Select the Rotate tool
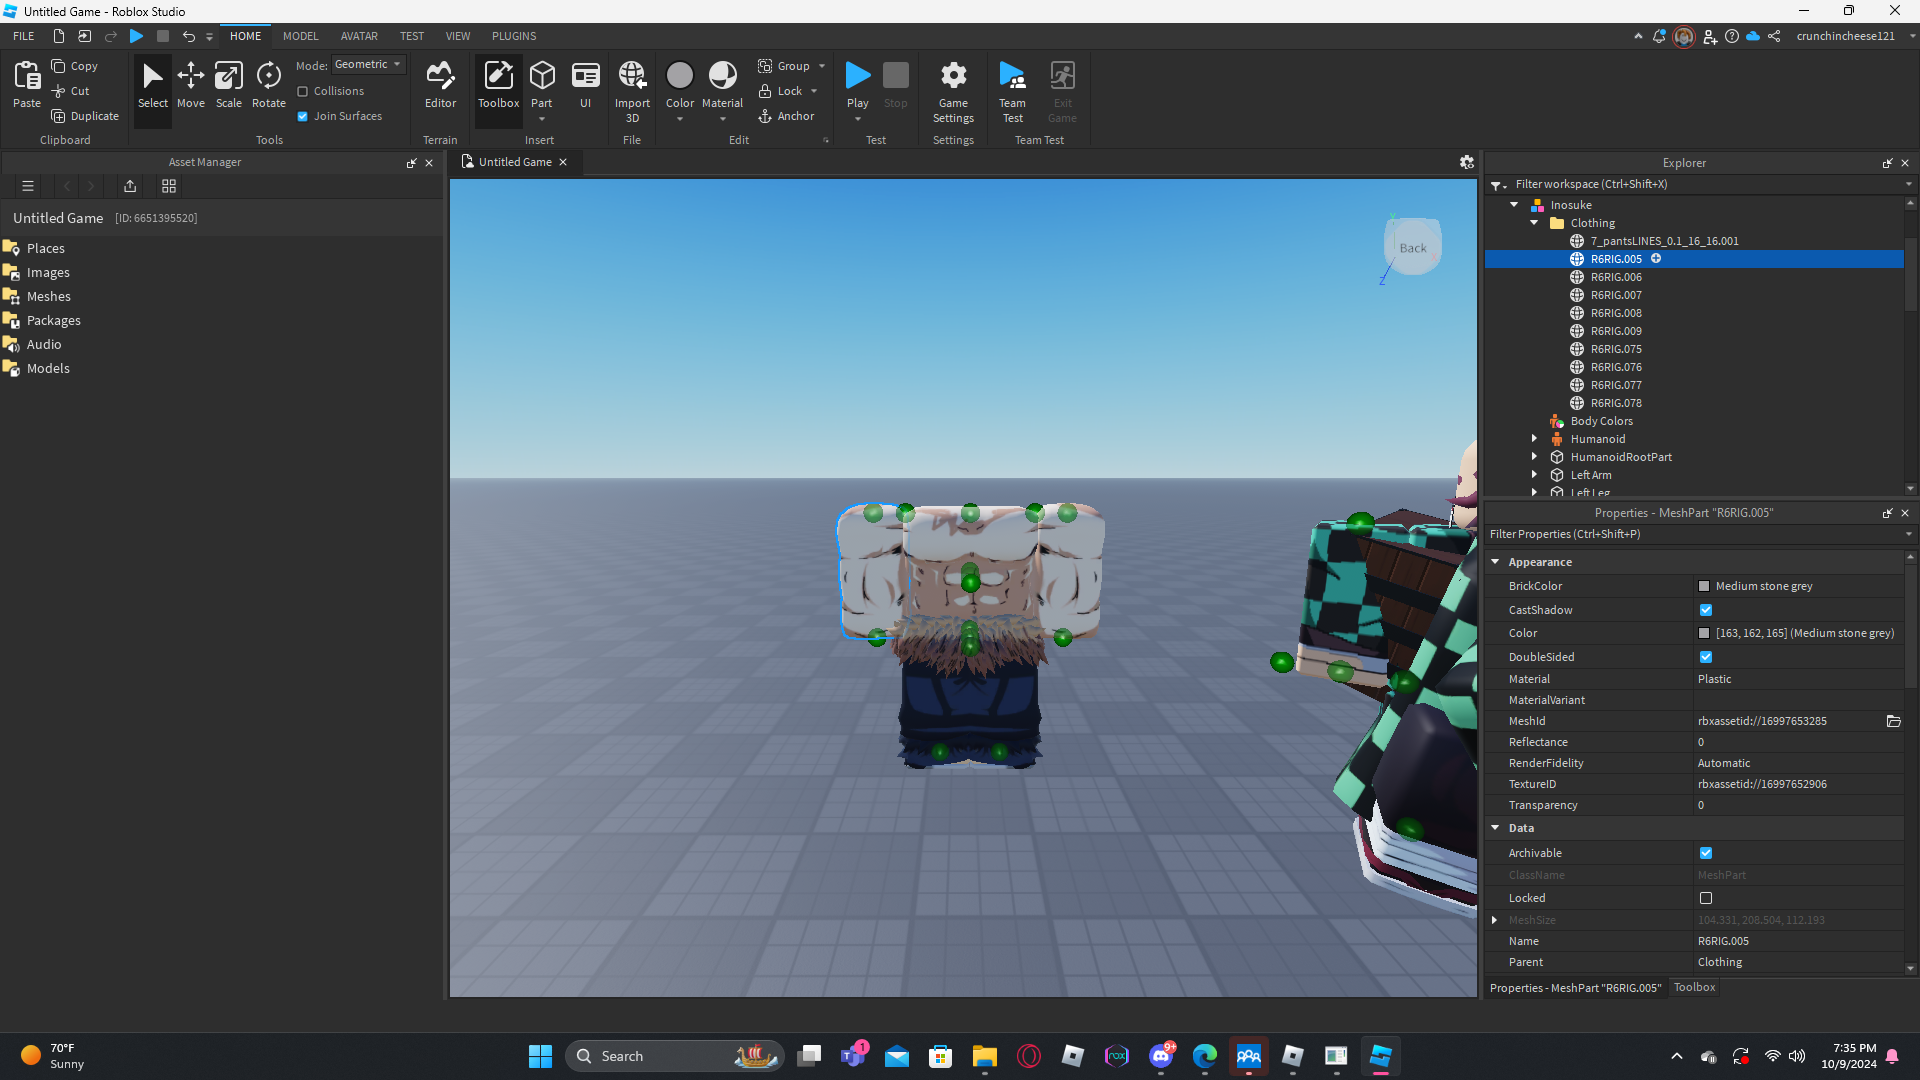The image size is (1920, 1080). coord(268,84)
